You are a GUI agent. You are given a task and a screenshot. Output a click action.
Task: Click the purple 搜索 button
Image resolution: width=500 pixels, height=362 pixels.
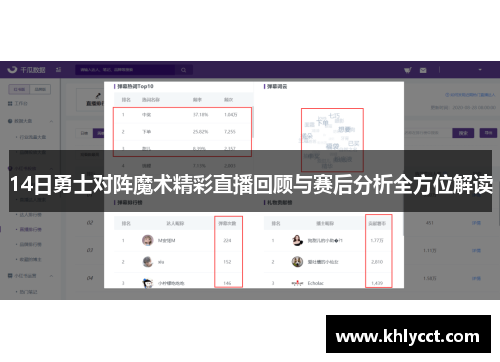pyautogui.click(x=463, y=133)
